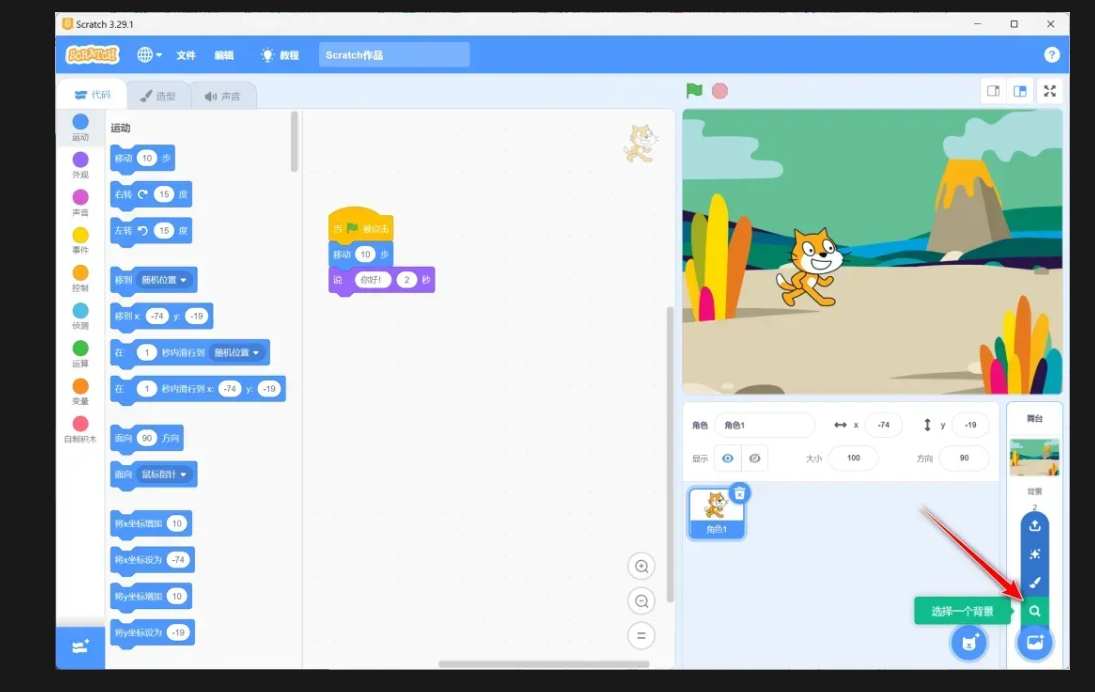Click the choose backdrop round button
1095x692 pixels.
click(1035, 642)
